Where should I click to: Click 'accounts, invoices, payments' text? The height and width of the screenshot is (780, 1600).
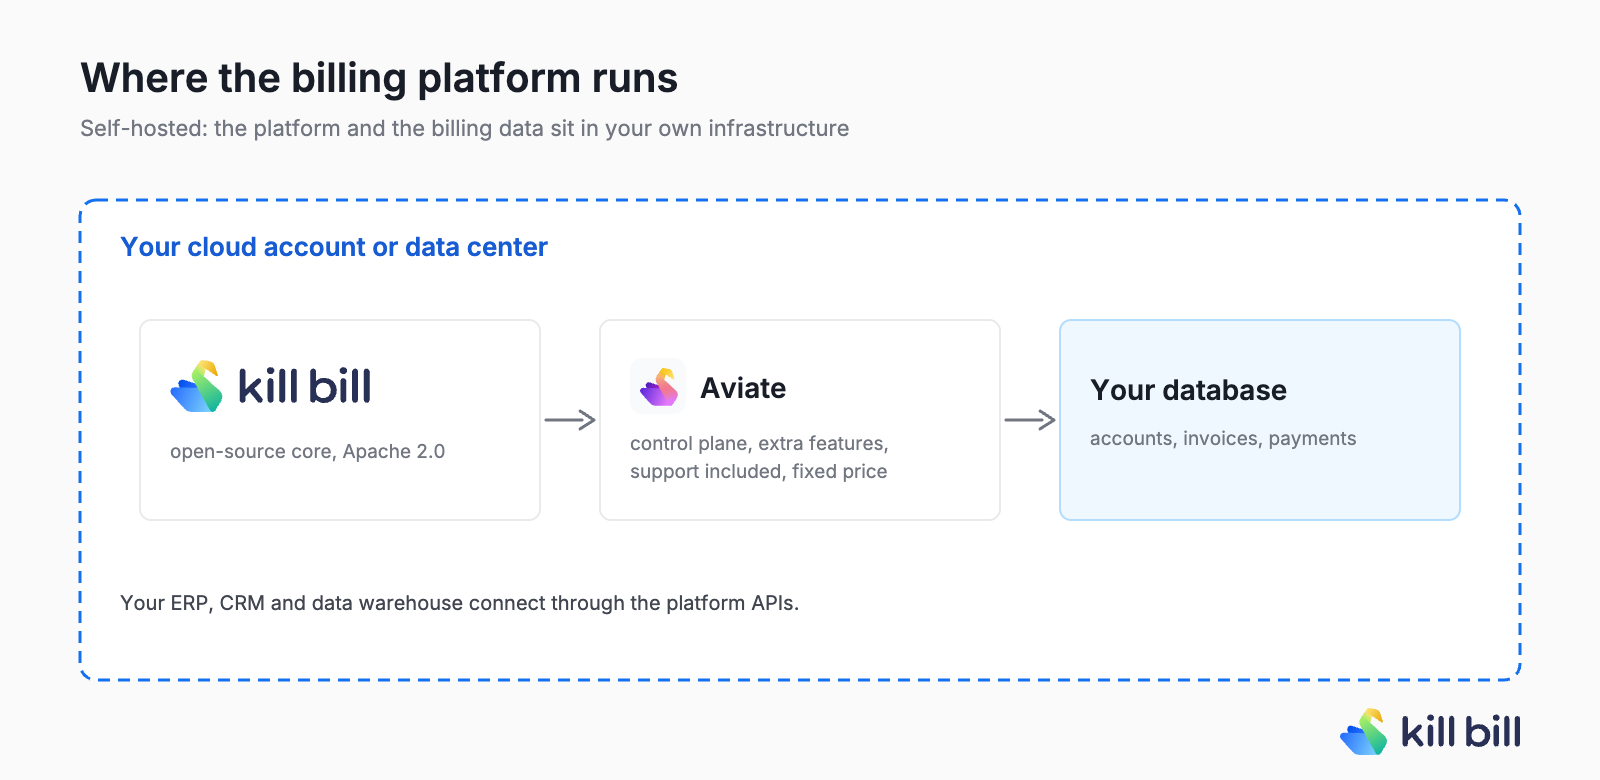pos(1223,438)
